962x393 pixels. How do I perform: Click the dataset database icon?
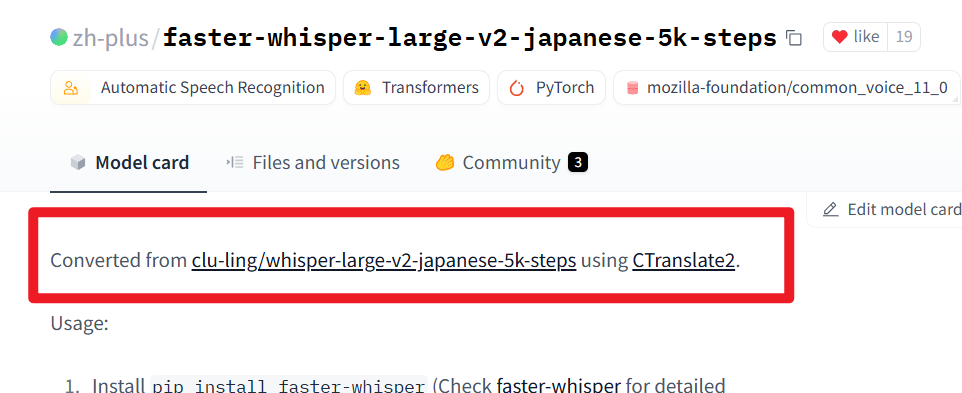[632, 88]
